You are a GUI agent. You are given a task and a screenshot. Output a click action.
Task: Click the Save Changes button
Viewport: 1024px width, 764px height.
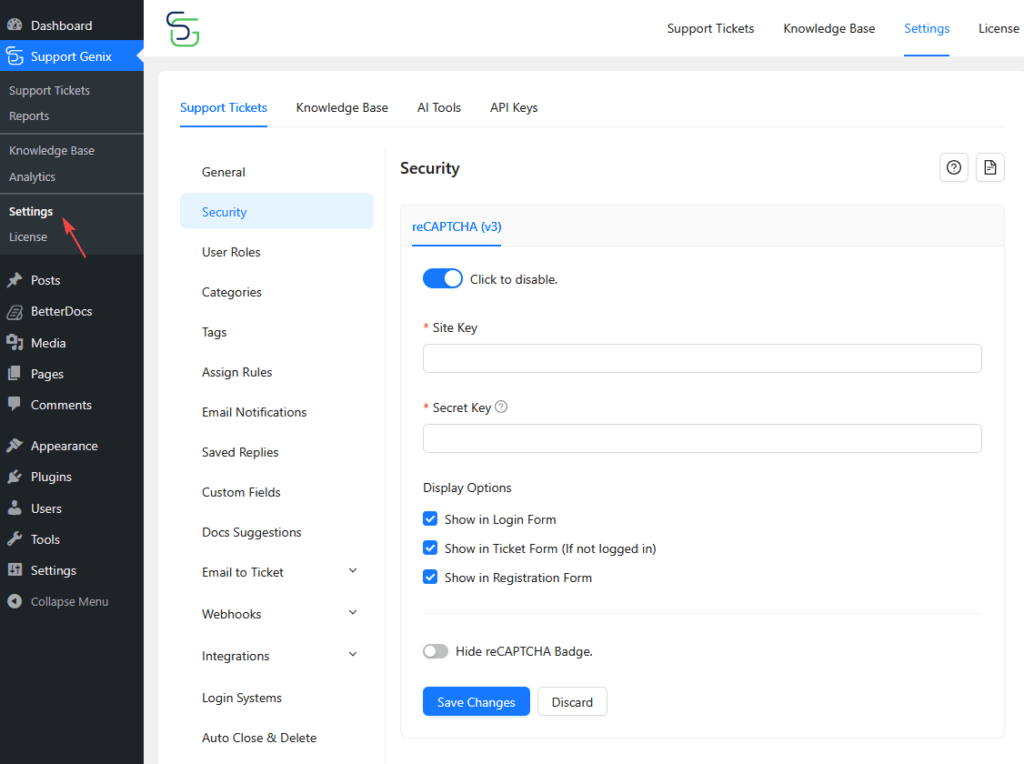coord(476,702)
